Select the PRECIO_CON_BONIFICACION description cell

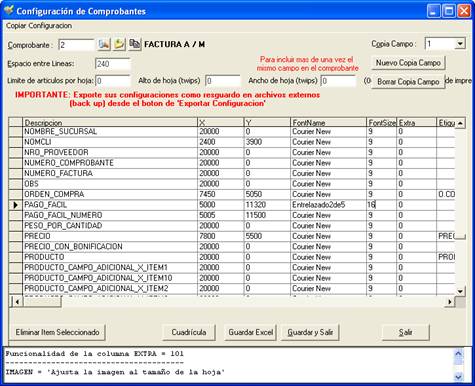[x=110, y=247]
